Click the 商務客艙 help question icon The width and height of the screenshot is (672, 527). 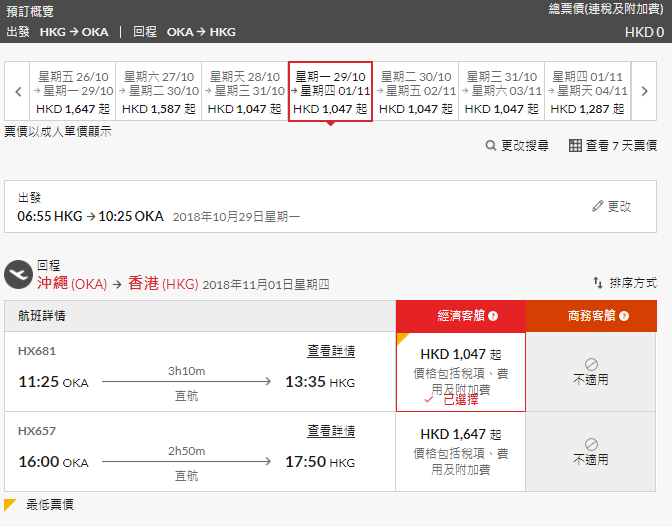624,316
